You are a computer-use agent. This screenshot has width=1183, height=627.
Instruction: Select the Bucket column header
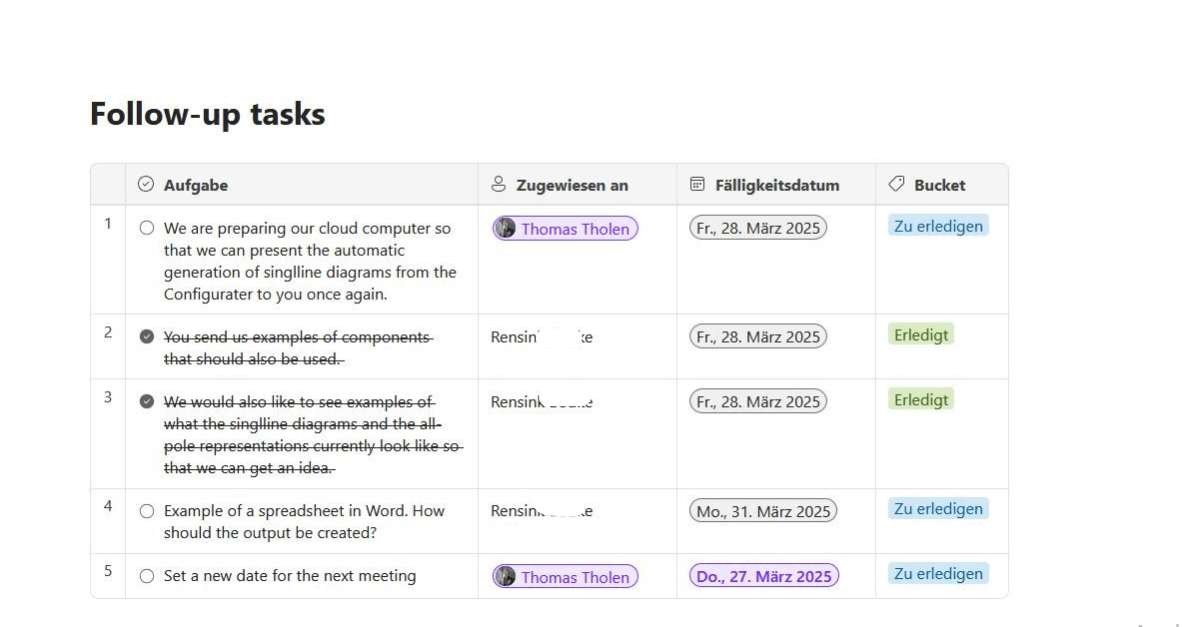(942, 185)
